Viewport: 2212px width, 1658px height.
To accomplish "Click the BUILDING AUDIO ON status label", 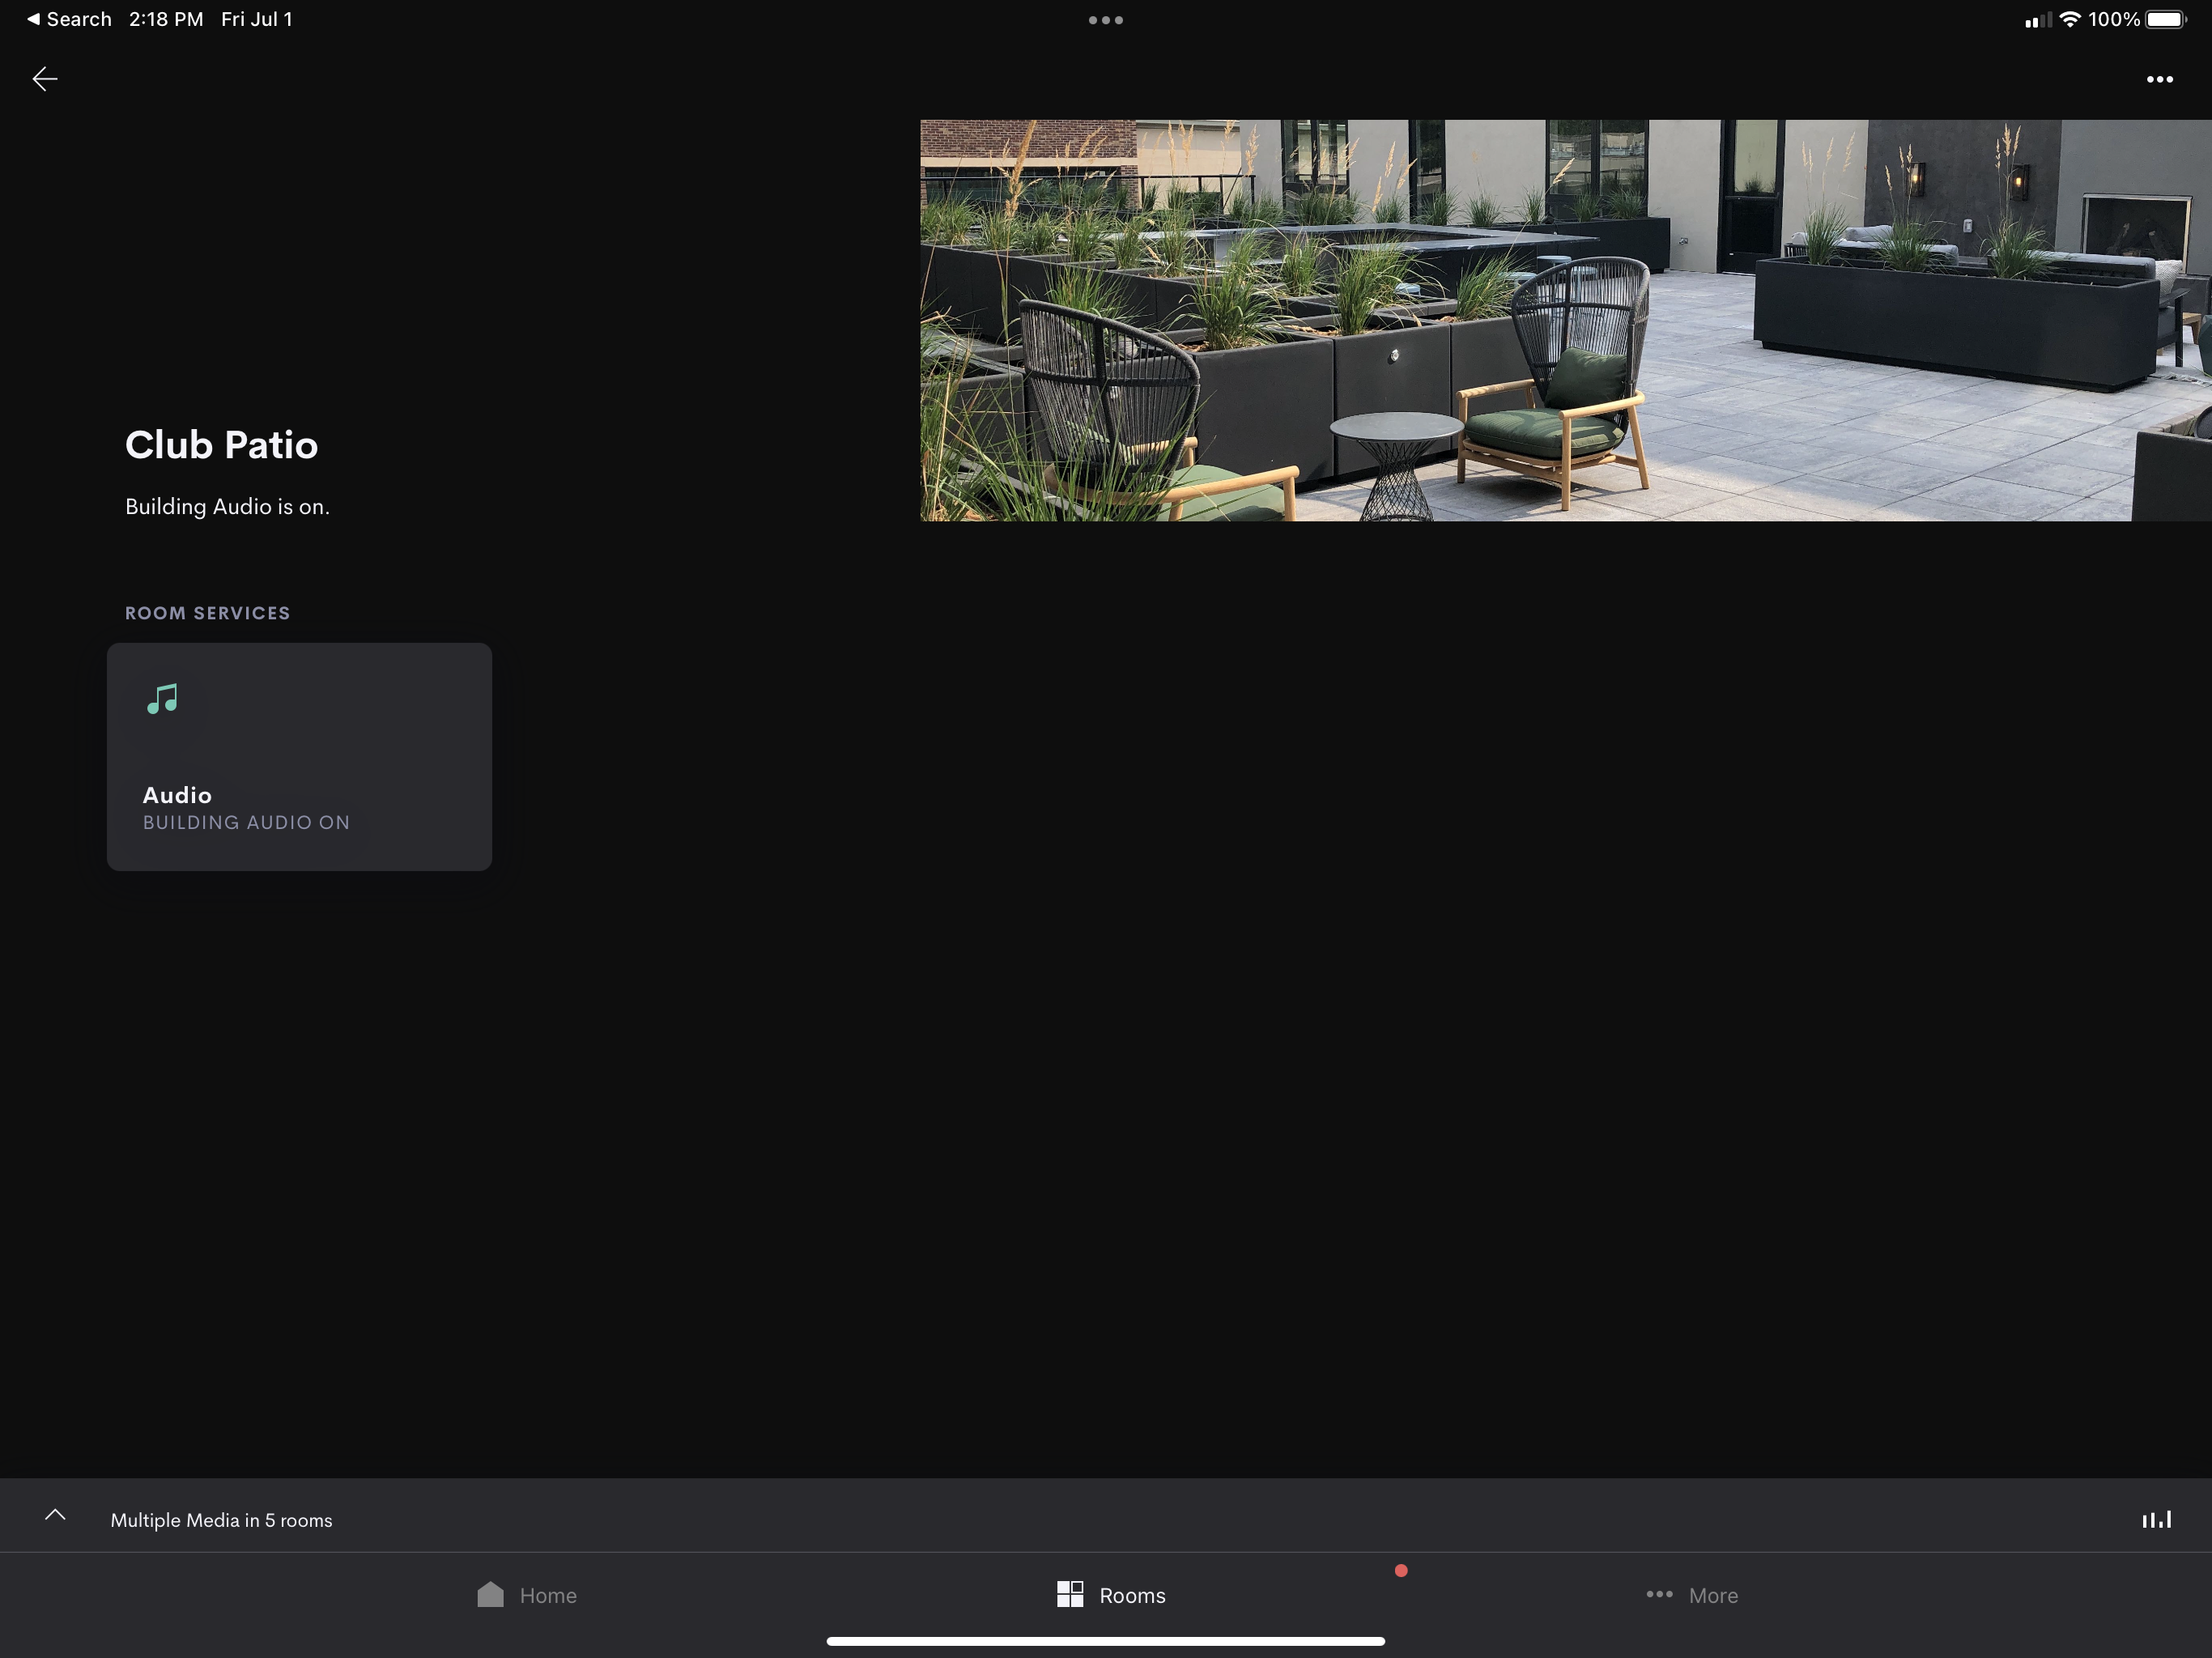I will (x=246, y=822).
